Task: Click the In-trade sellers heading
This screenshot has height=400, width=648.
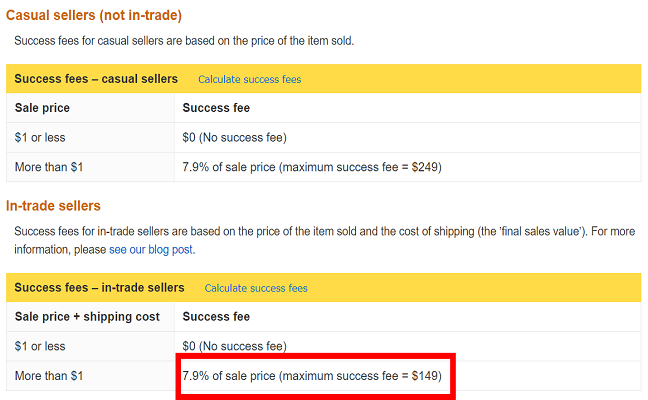Action: [53, 206]
